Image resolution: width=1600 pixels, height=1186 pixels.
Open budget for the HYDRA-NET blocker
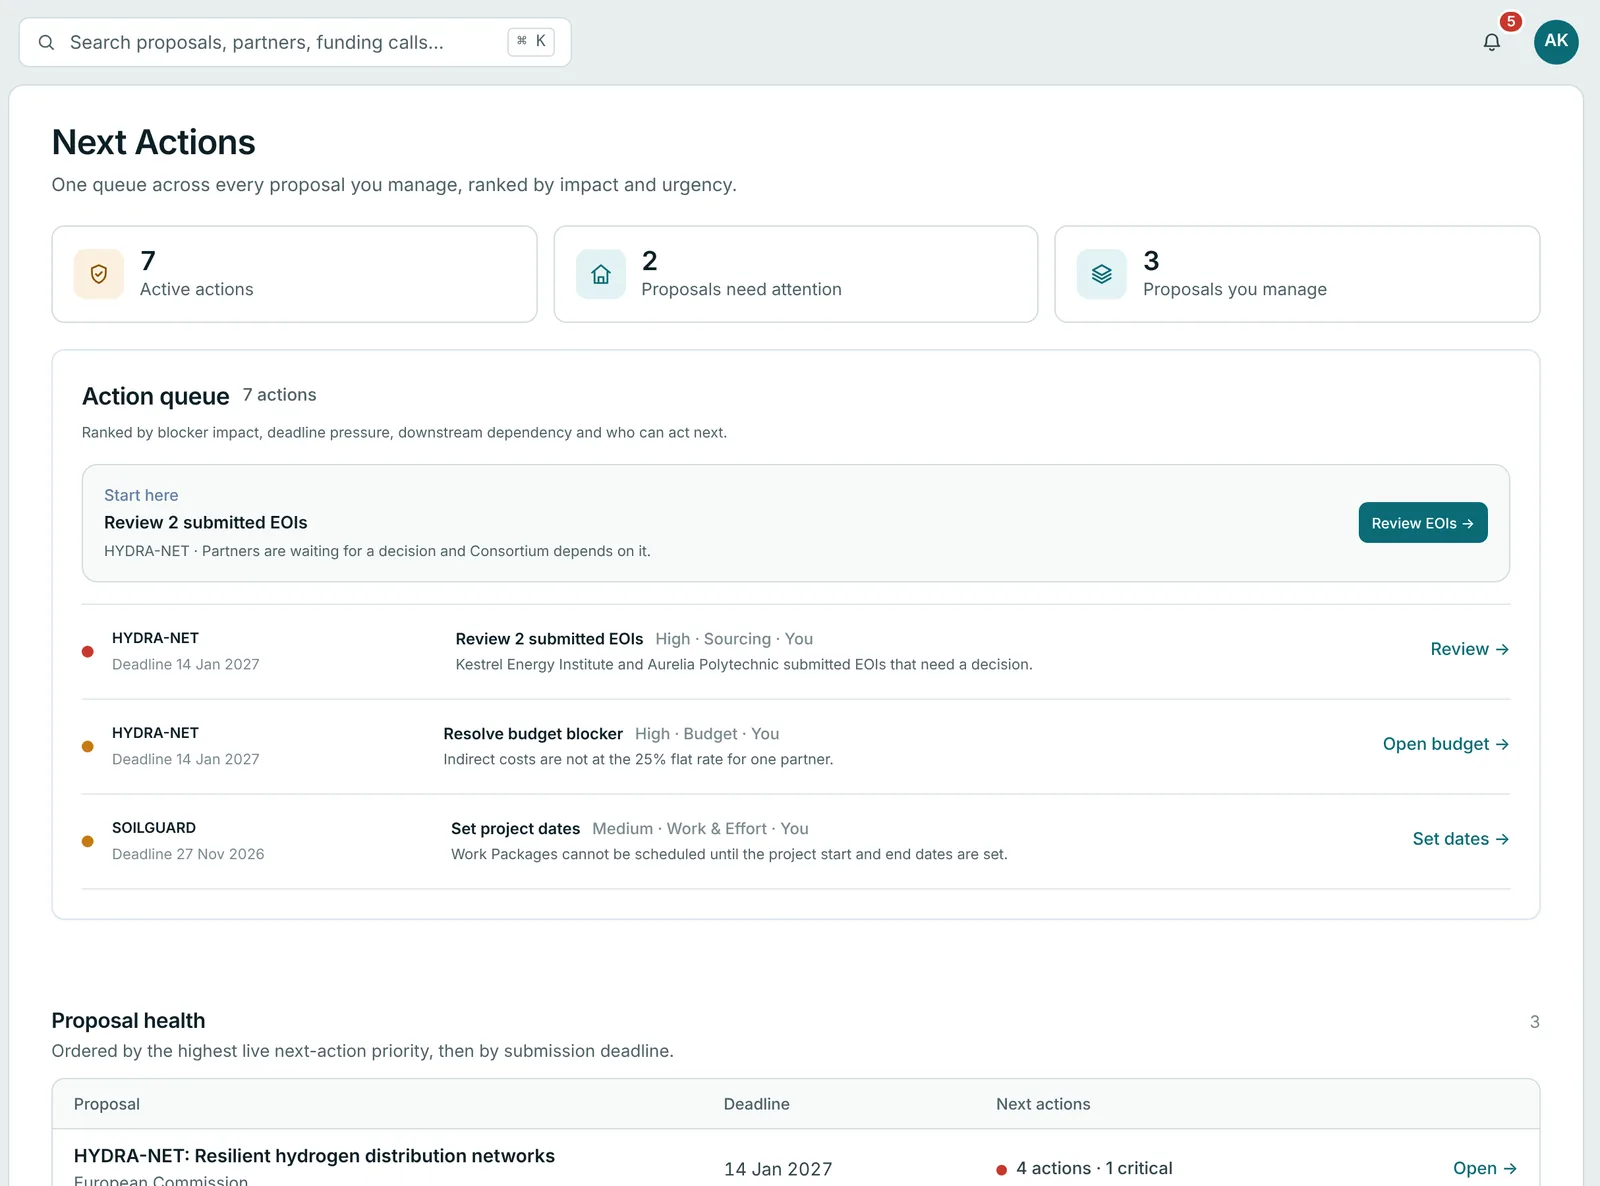click(x=1445, y=744)
